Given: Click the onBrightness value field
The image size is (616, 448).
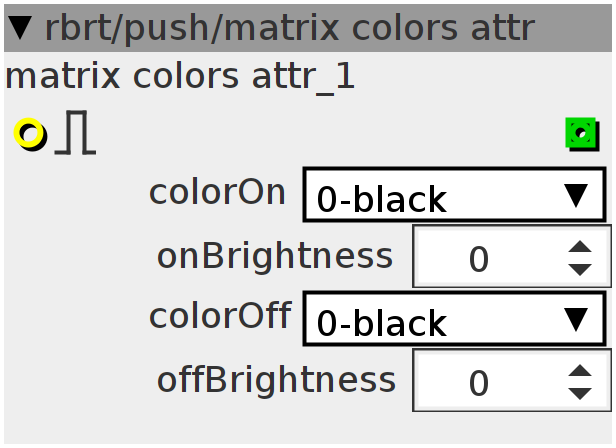Looking at the screenshot, I should click(512, 257).
